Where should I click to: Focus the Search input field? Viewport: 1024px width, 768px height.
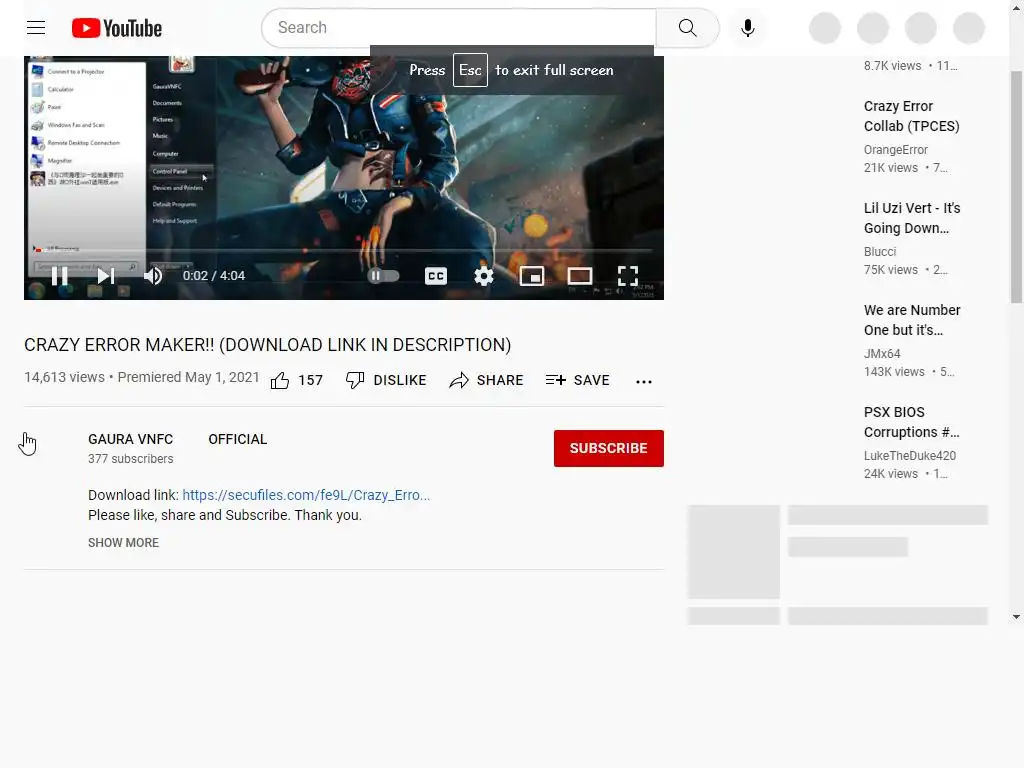459,28
